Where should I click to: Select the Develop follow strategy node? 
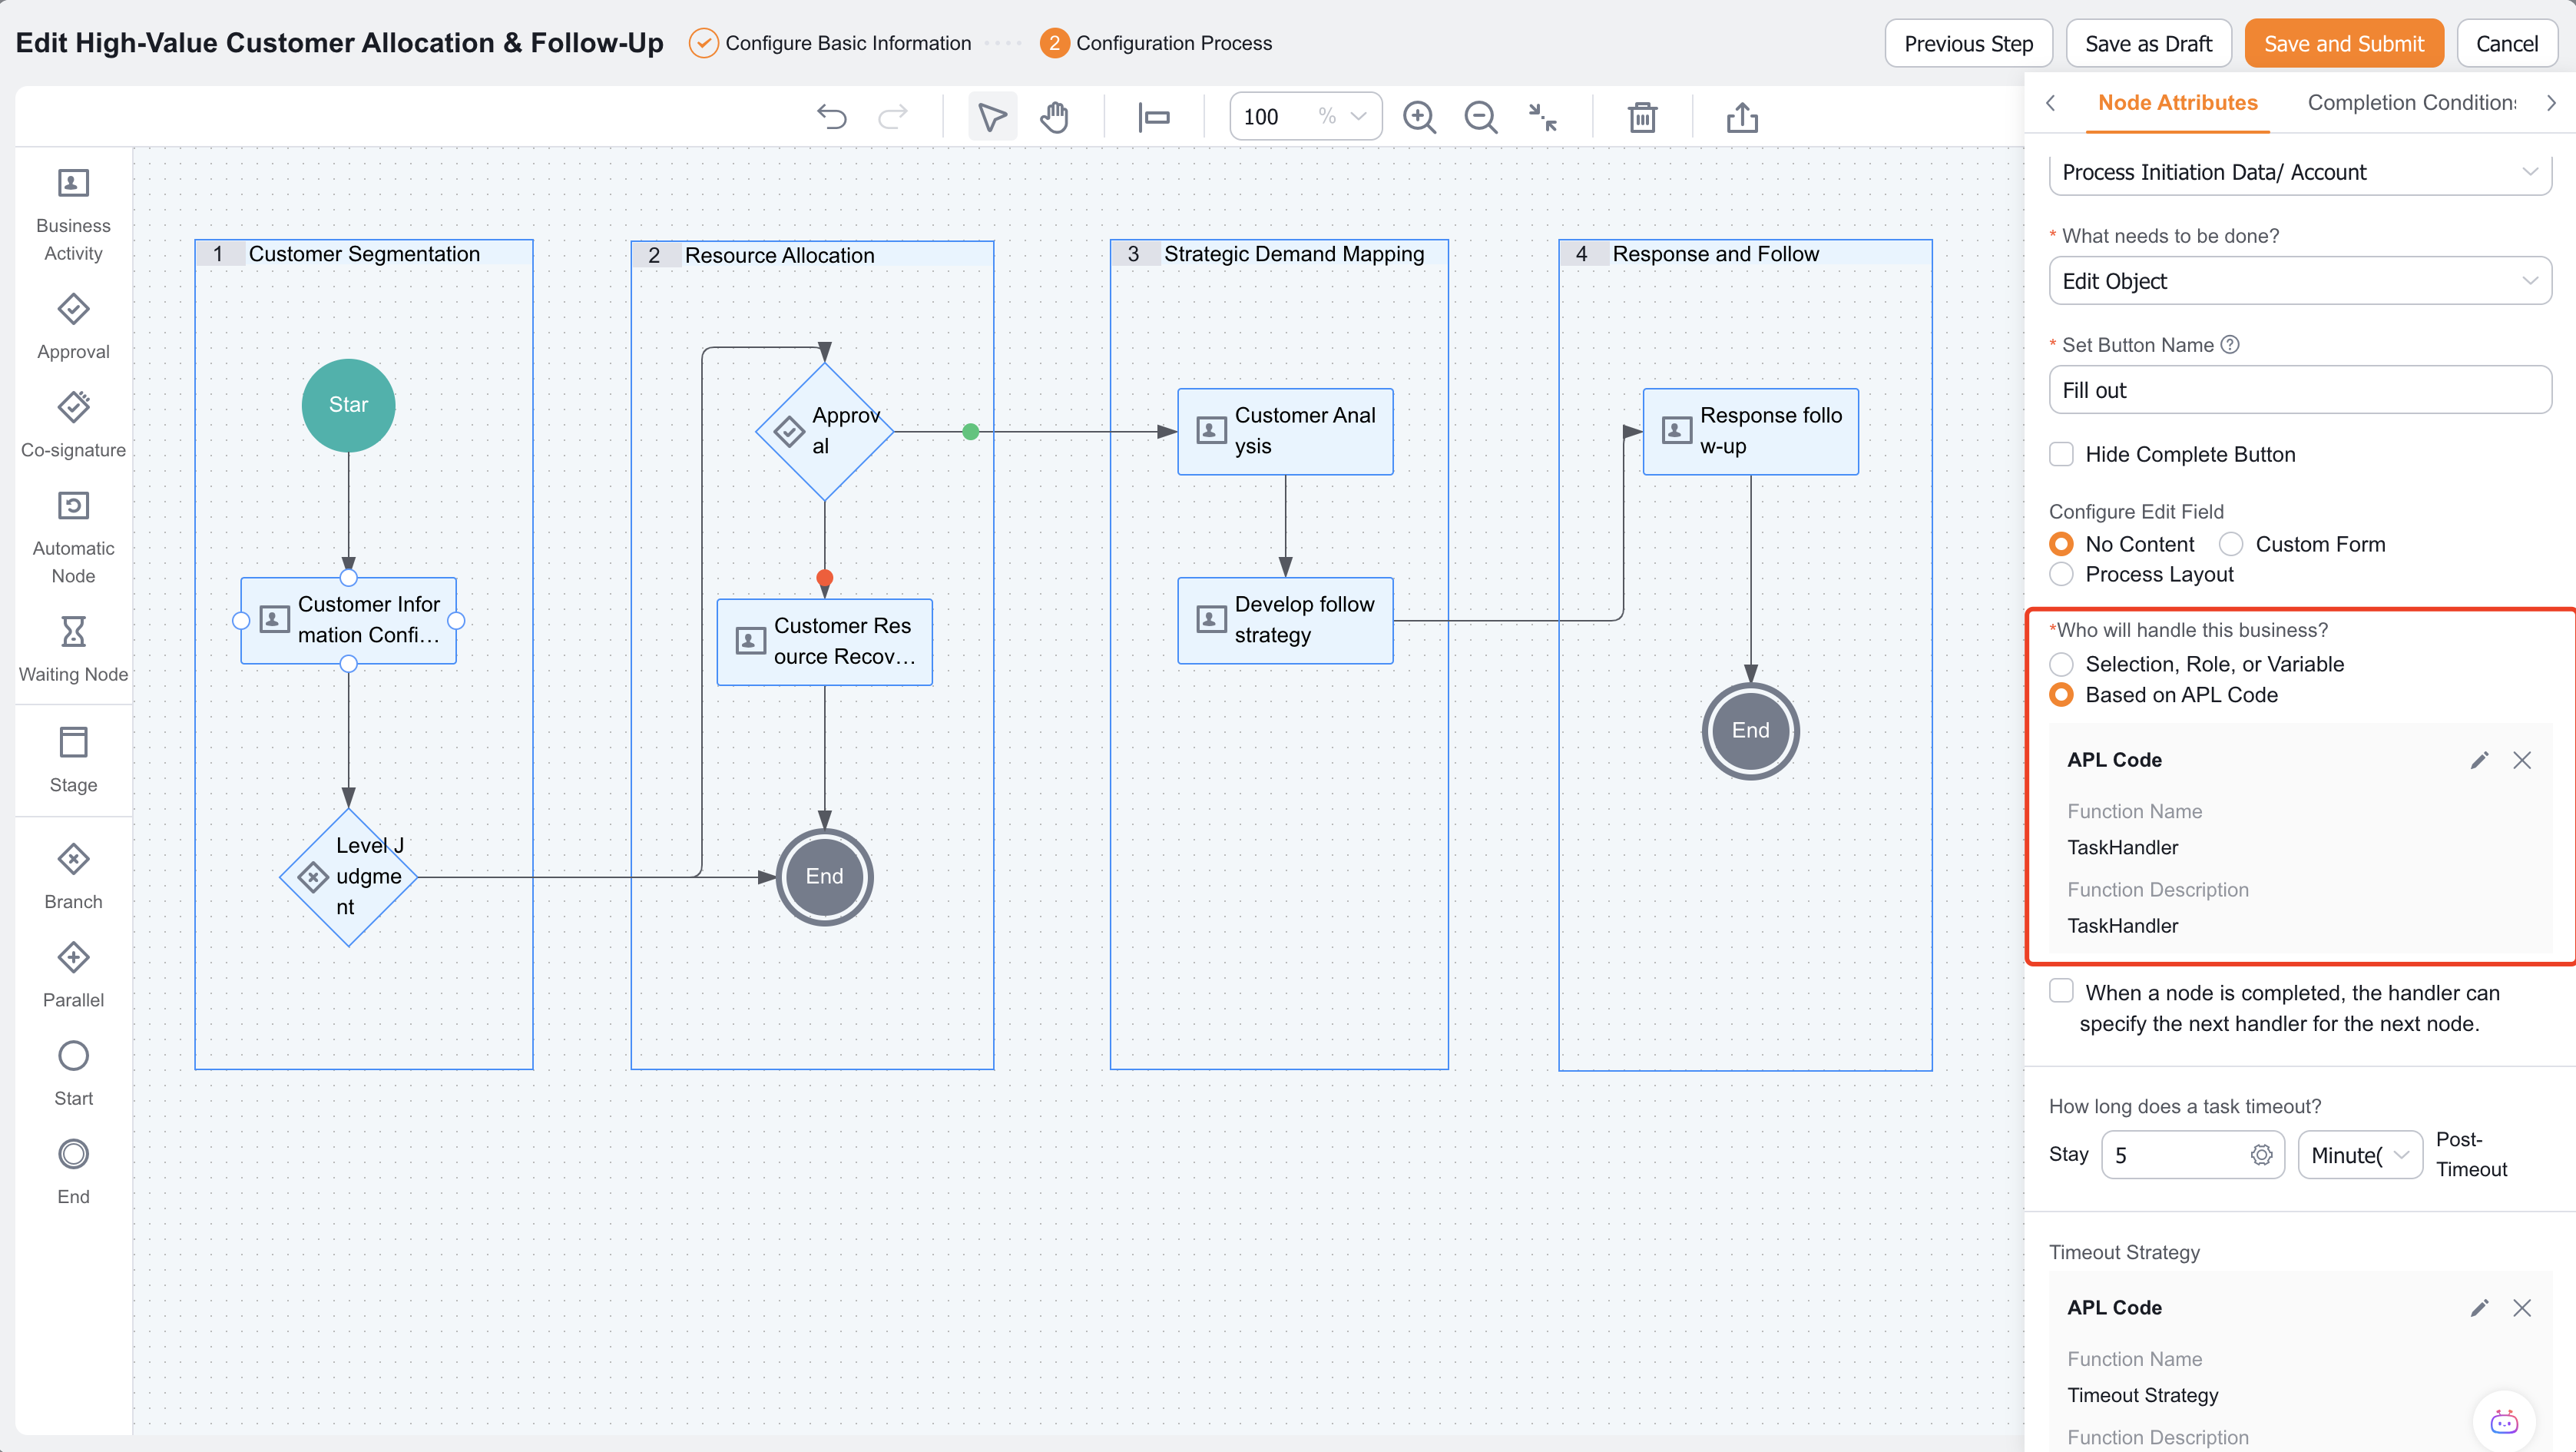1285,620
